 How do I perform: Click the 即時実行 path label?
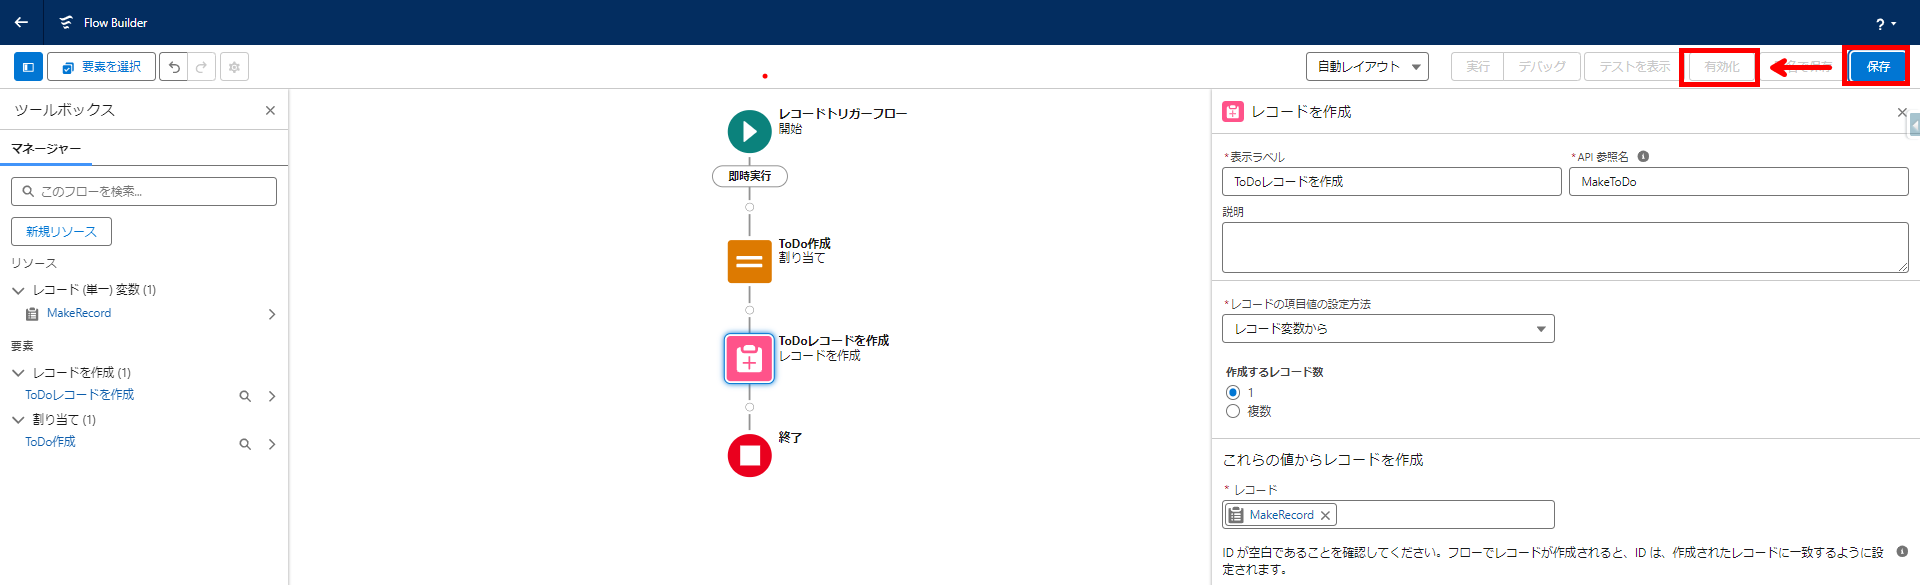(x=749, y=176)
